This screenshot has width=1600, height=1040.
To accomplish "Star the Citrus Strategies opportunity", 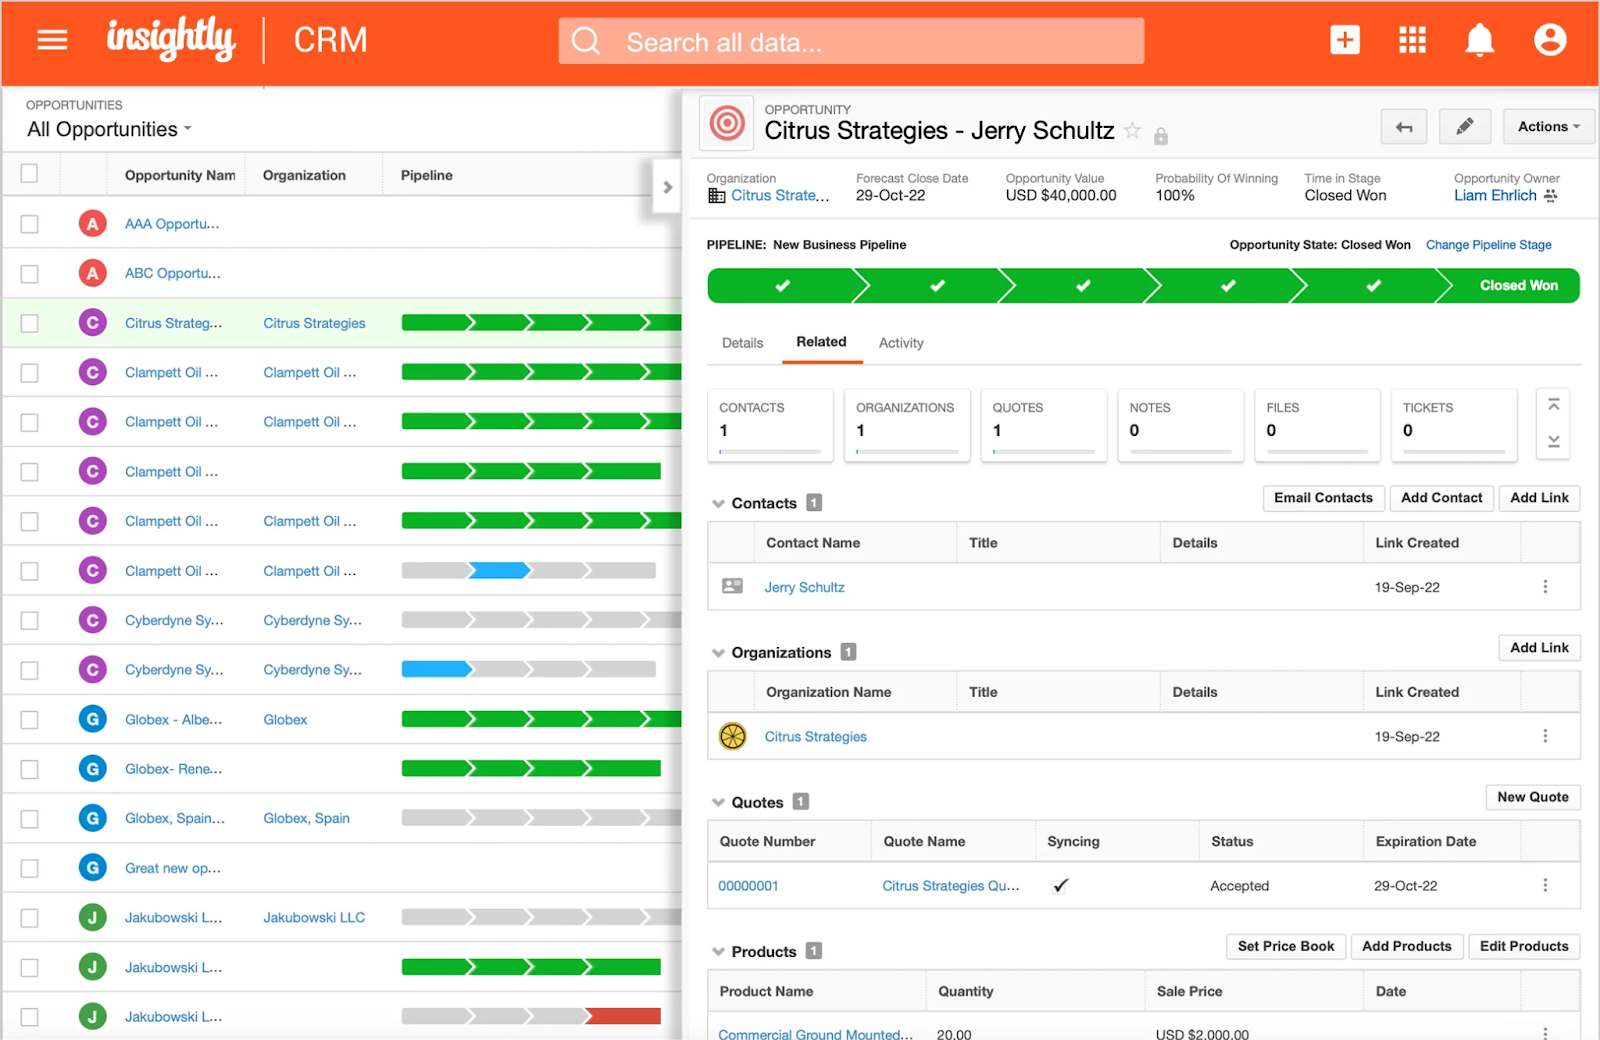I will click(x=1133, y=131).
